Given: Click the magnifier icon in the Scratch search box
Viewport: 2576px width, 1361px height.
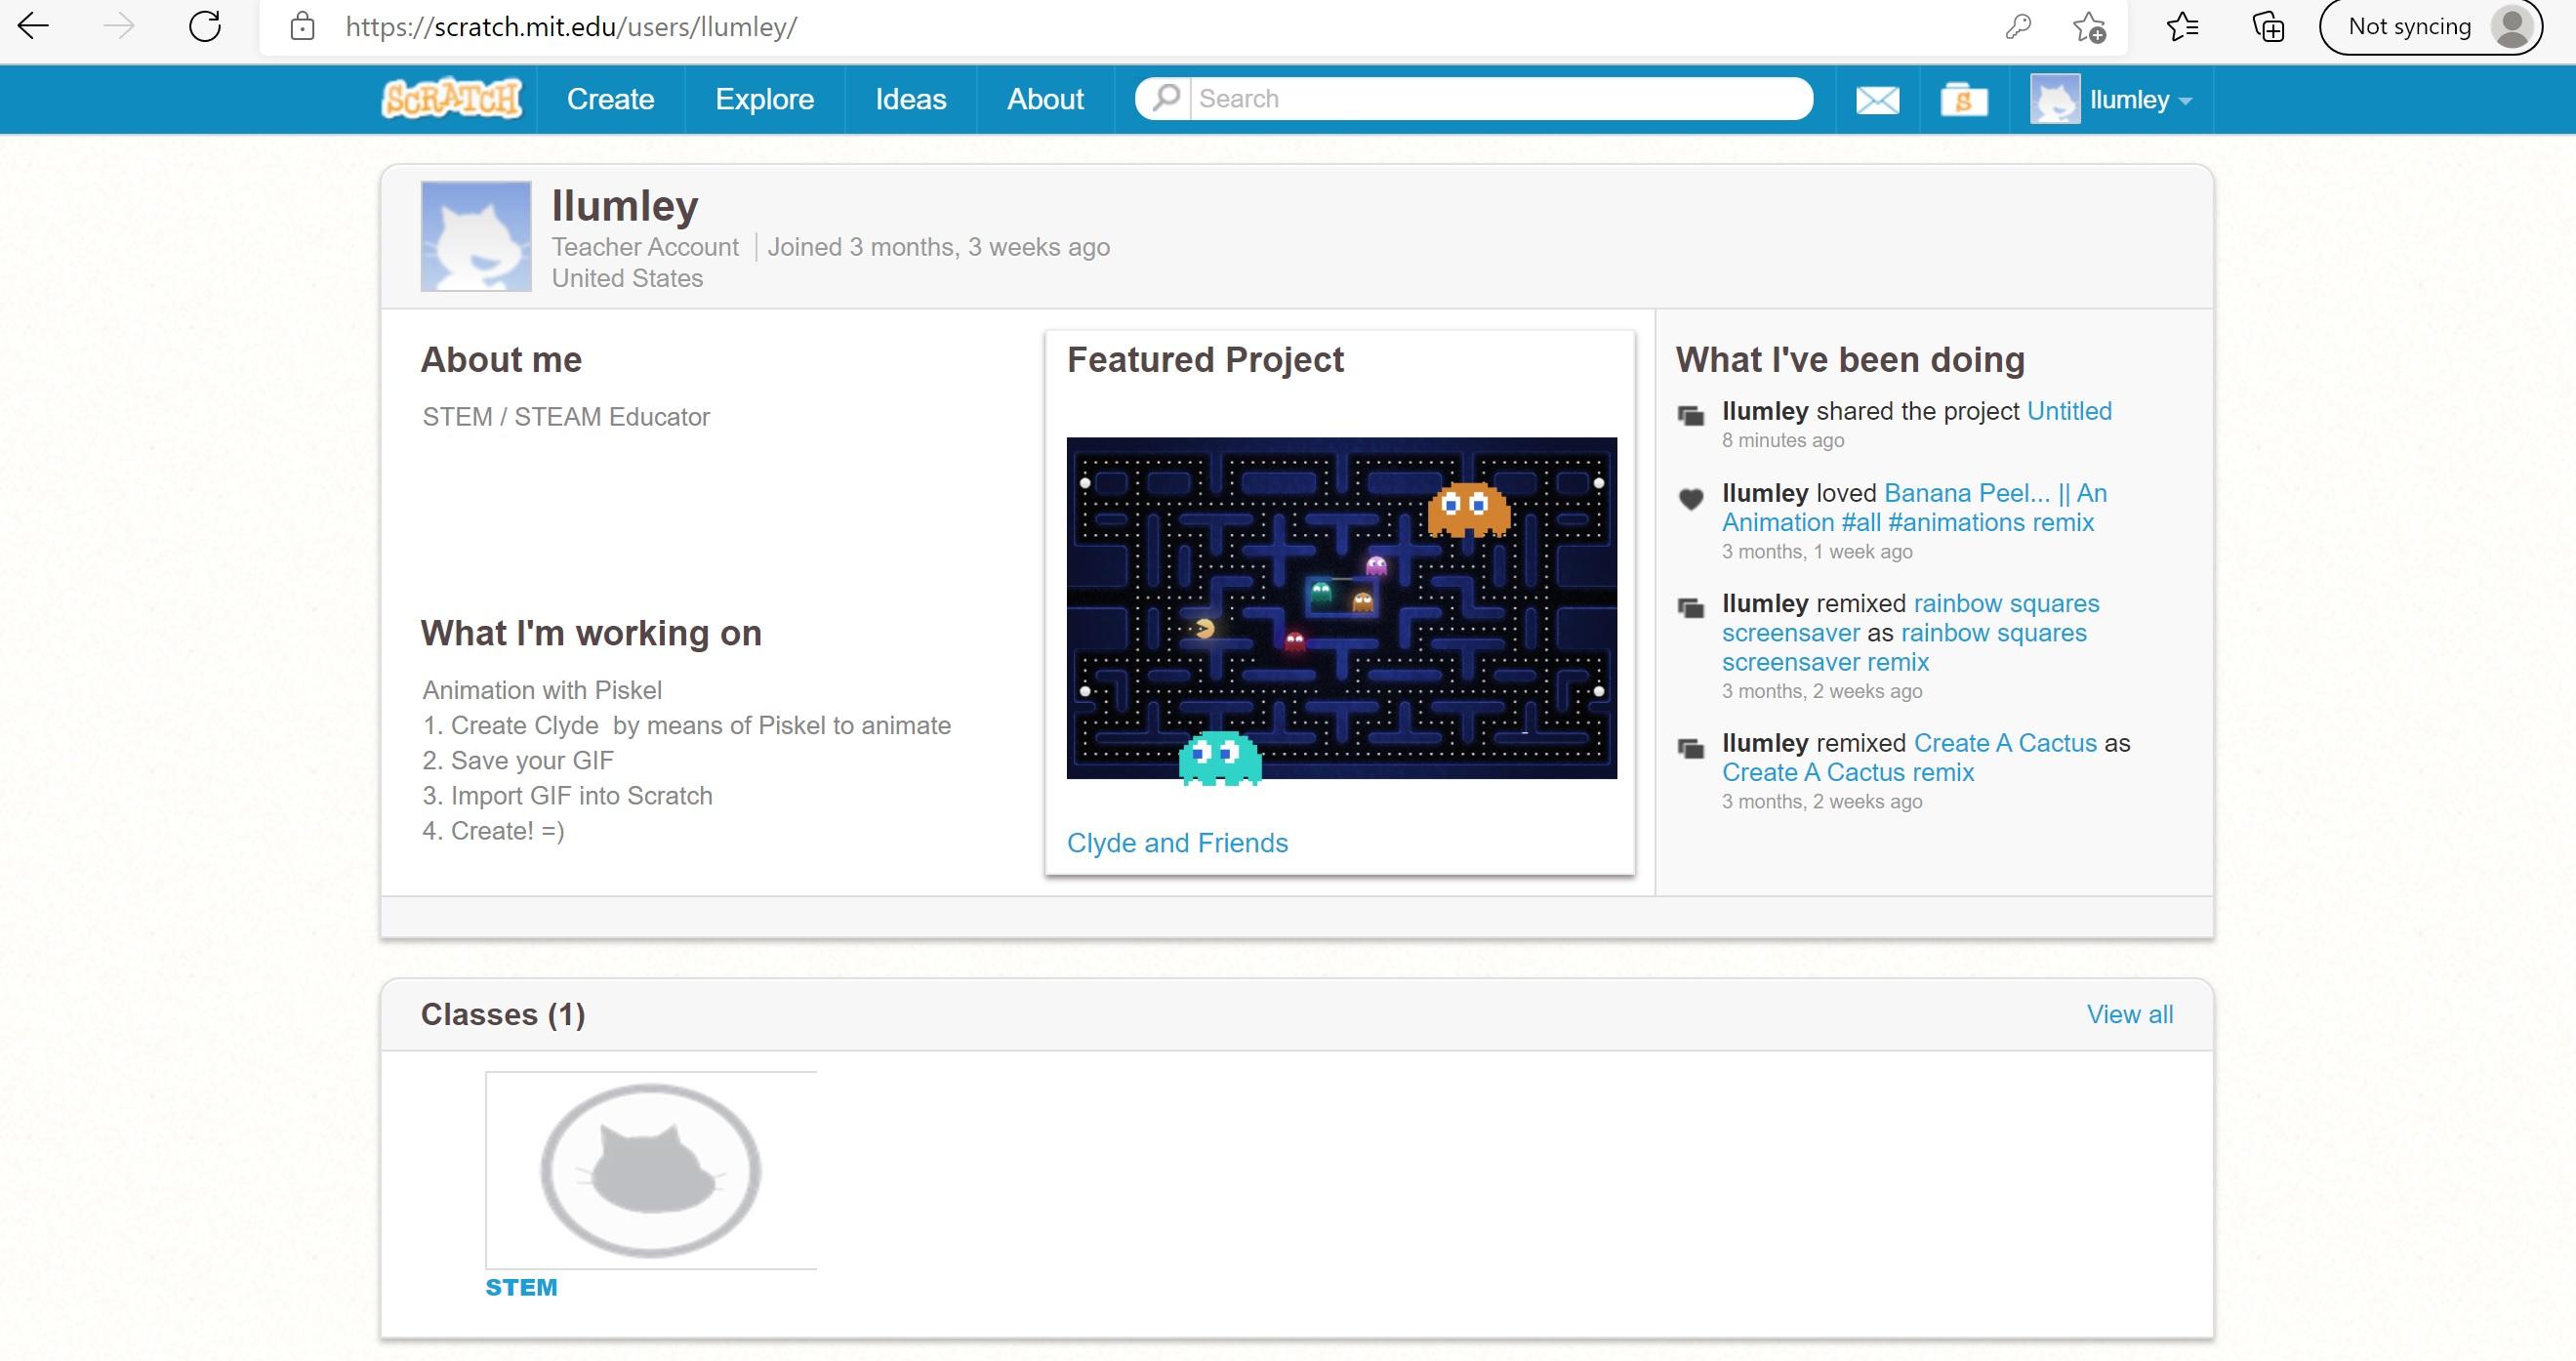Looking at the screenshot, I should click(x=1165, y=98).
